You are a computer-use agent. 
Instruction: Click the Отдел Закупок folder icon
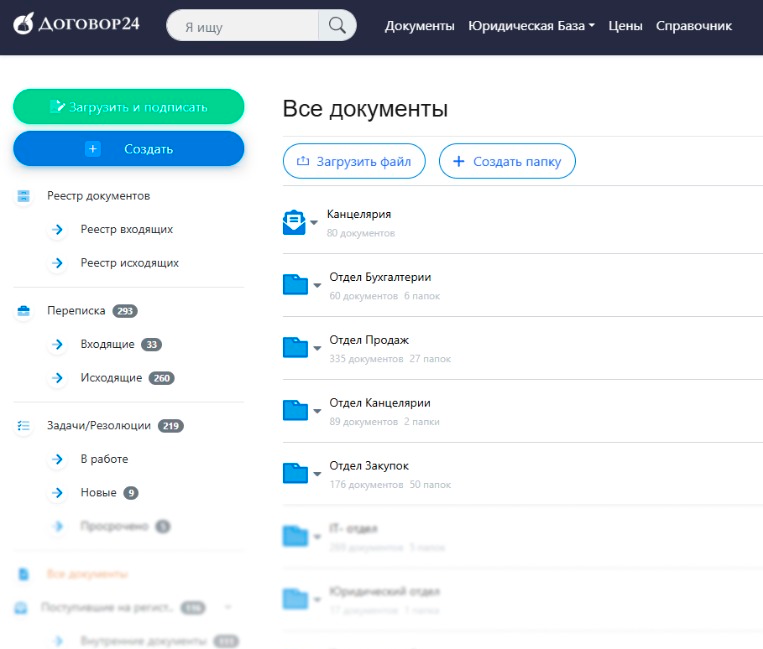[295, 472]
